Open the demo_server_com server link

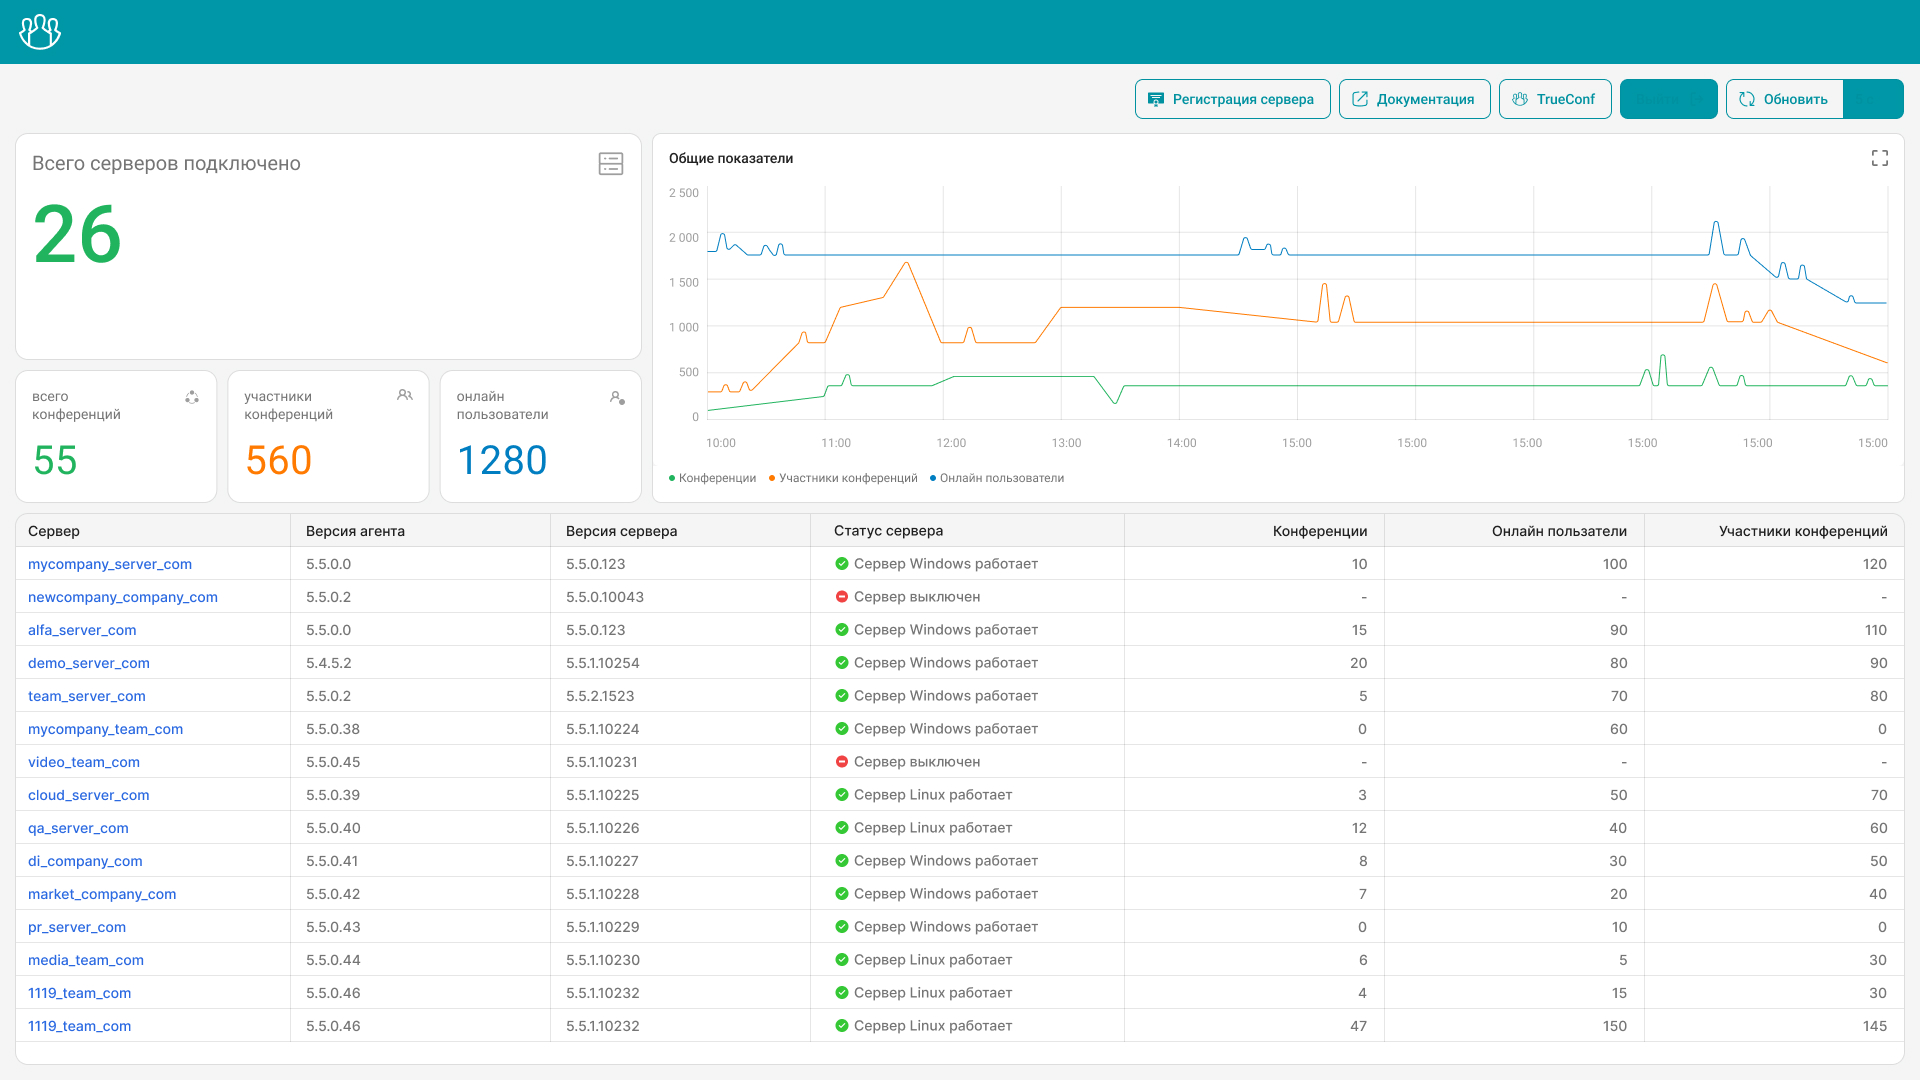89,663
